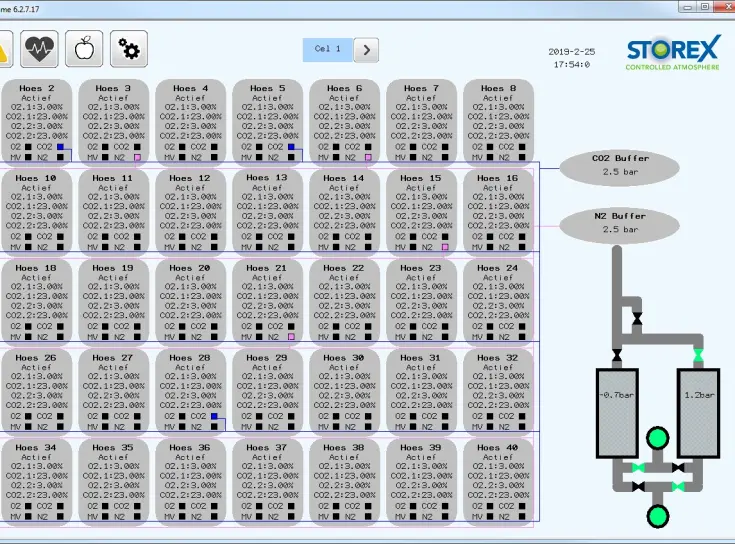Viewport: 735px width, 544px height.
Task: Click the lower green pump circle
Action: 657,516
